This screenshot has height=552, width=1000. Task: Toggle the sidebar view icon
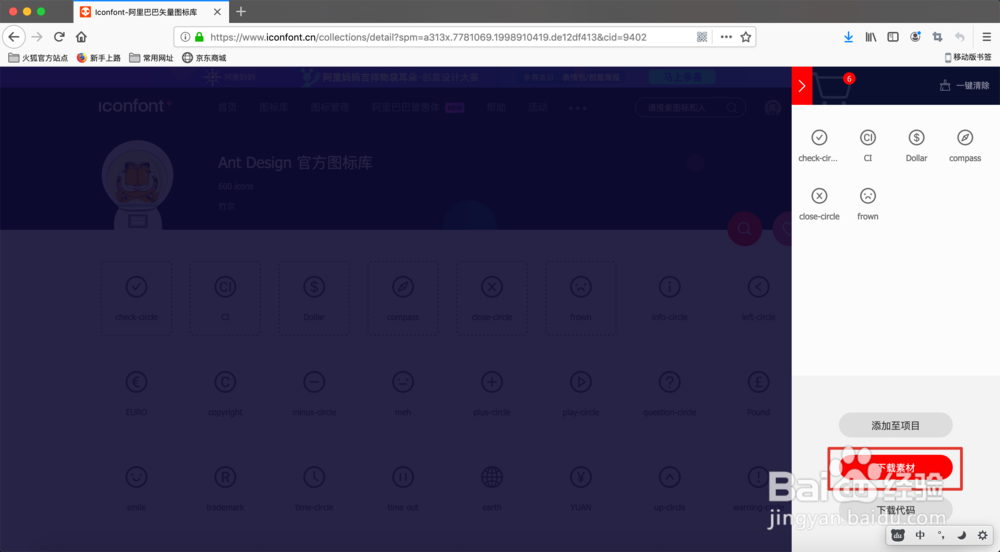pyautogui.click(x=893, y=37)
